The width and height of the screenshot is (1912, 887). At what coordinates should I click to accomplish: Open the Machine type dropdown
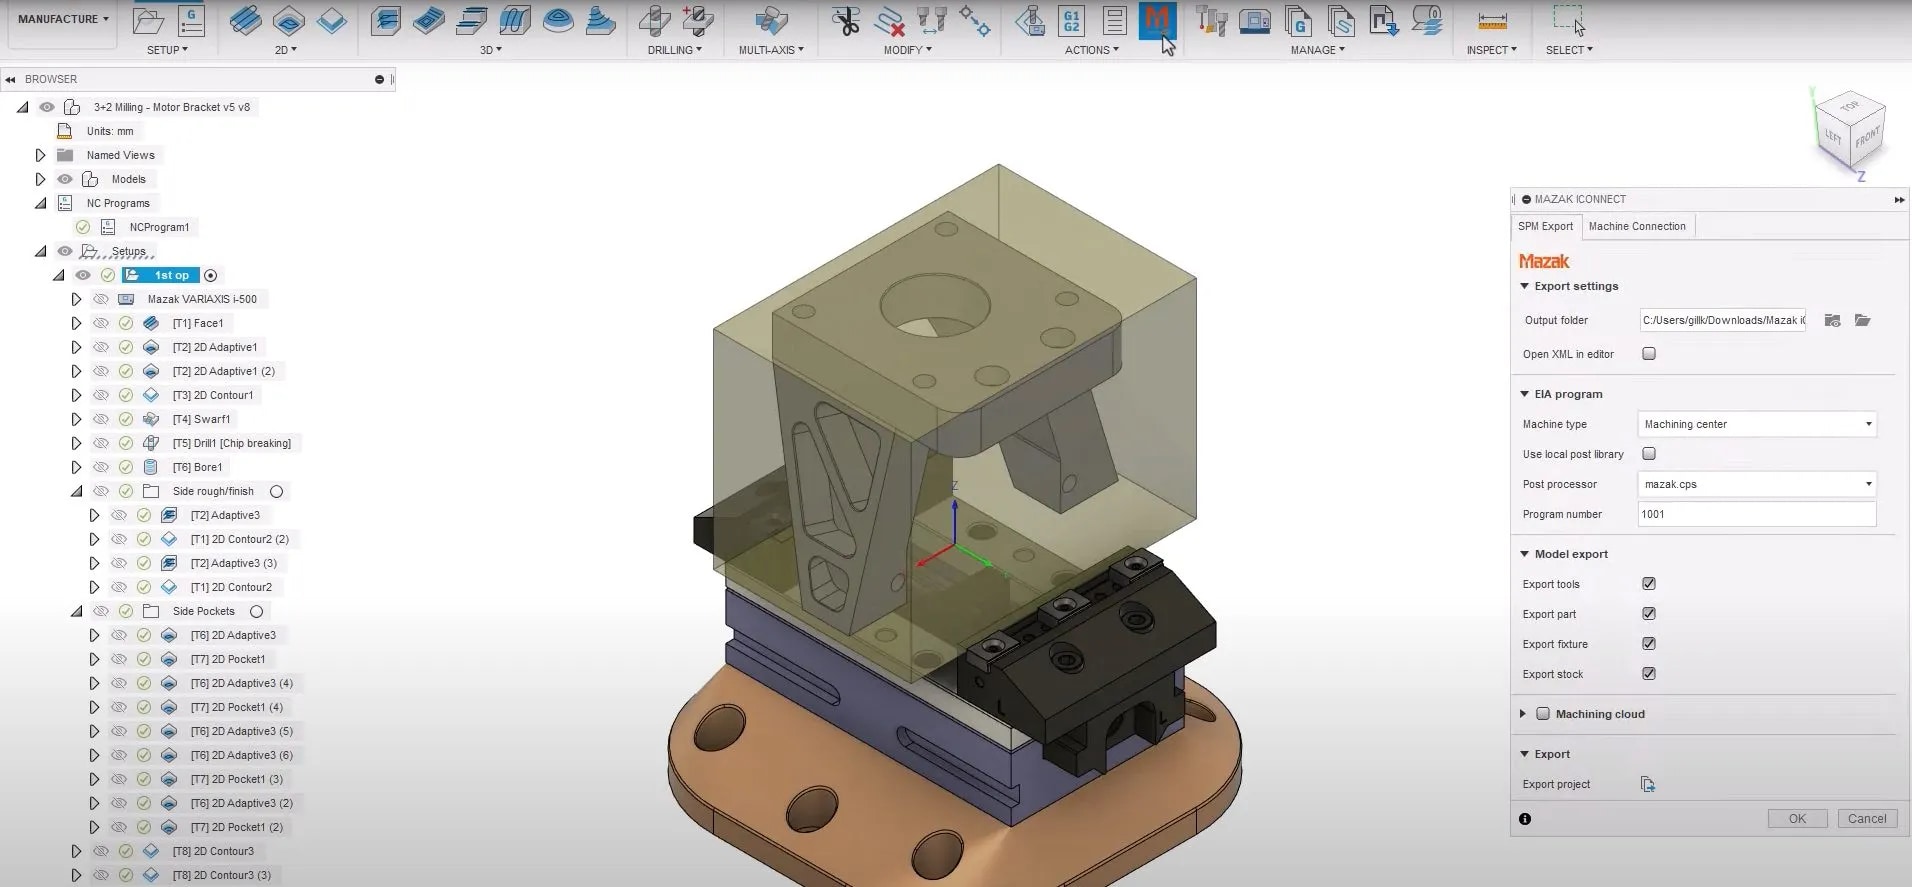1757,424
